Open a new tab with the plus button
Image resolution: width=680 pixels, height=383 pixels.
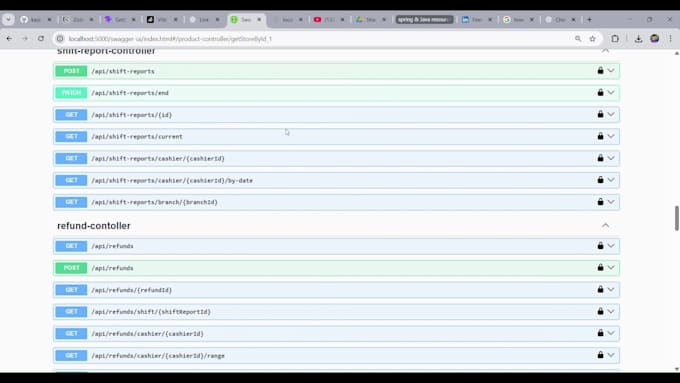point(589,20)
